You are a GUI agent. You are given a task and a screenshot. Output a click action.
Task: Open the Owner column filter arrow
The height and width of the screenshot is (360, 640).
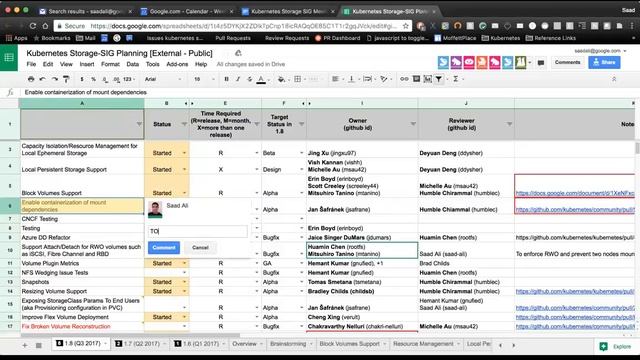point(413,124)
